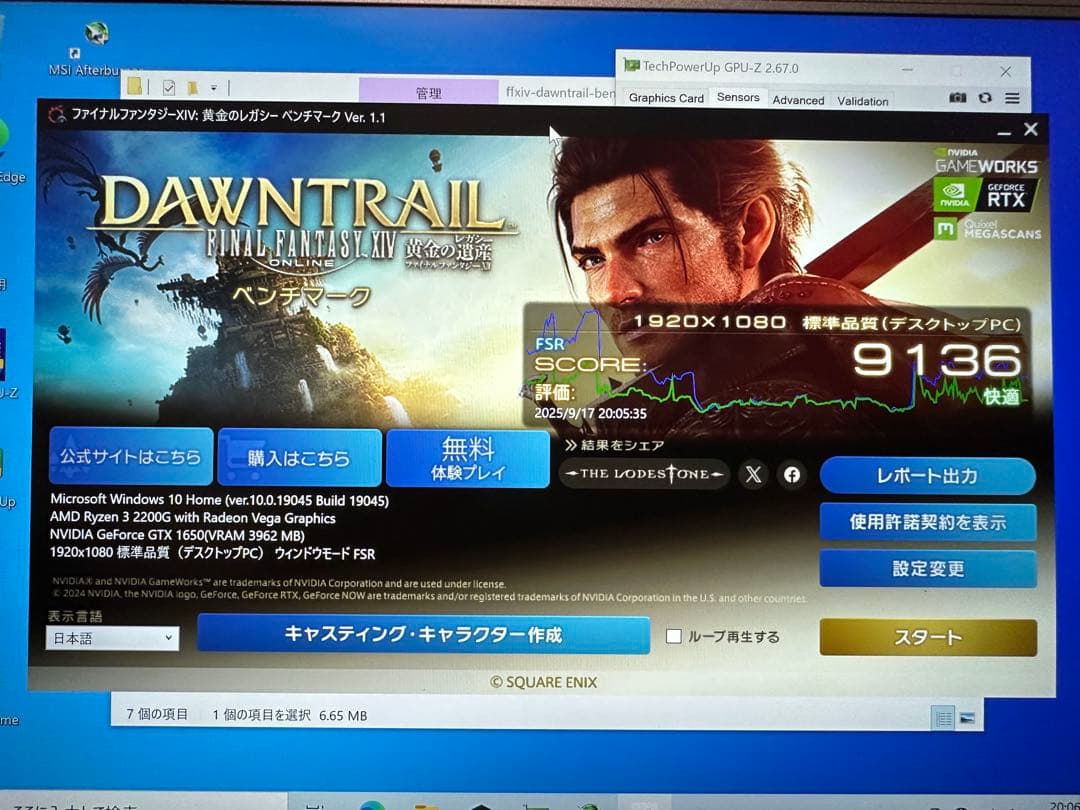Viewport: 1080px width, 810px height.
Task: Expand the 結果をシェア share section
Action: tap(616, 443)
